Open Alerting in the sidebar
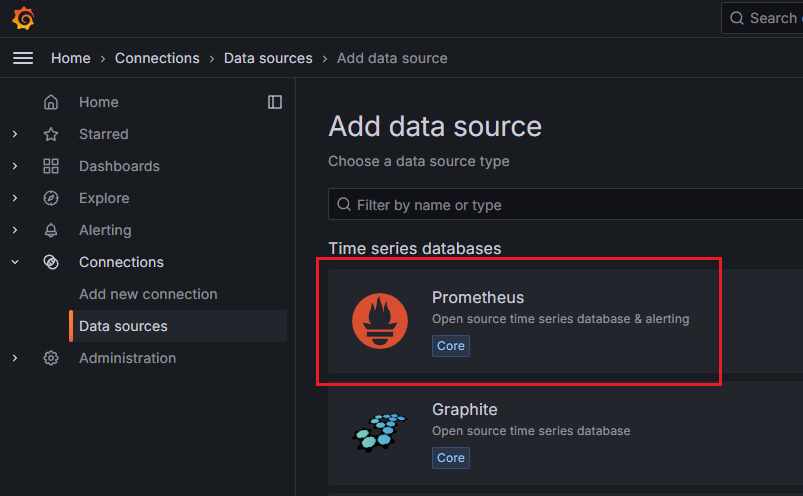The image size is (803, 496). [x=105, y=230]
